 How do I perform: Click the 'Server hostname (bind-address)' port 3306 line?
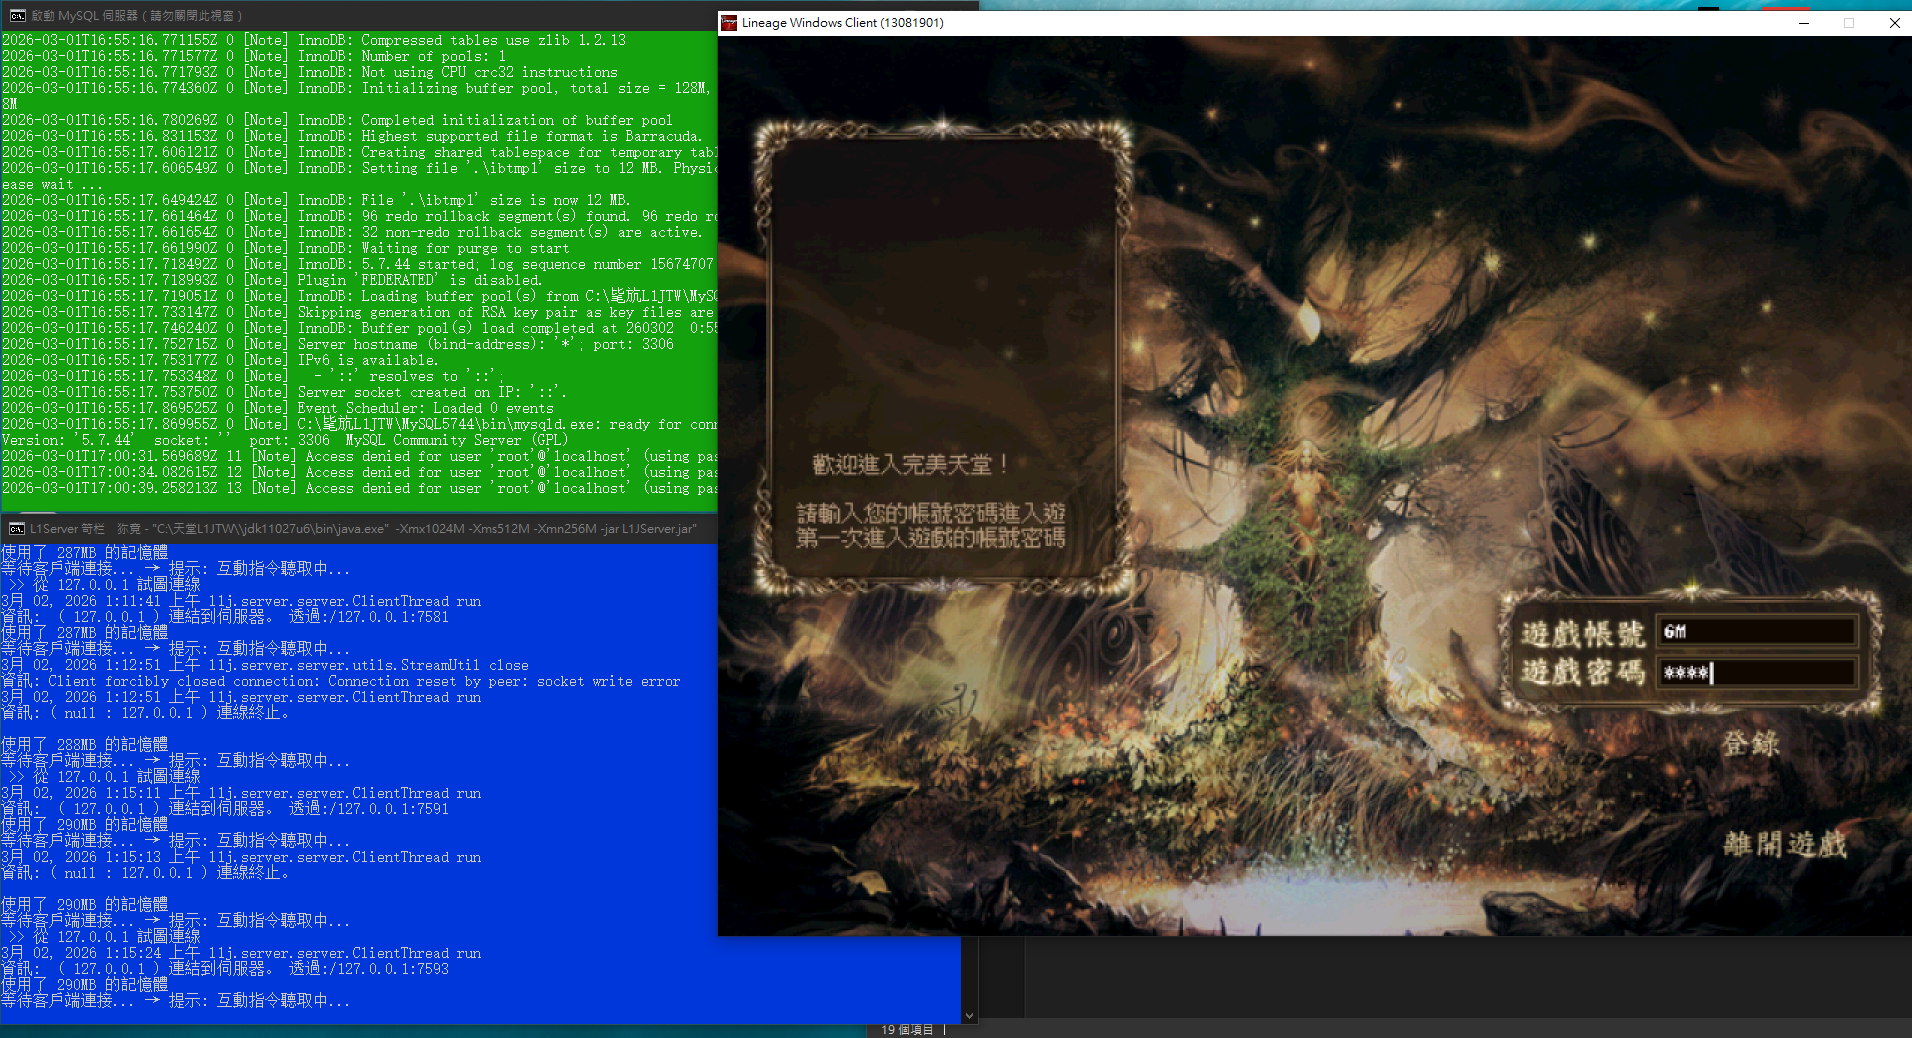[337, 344]
